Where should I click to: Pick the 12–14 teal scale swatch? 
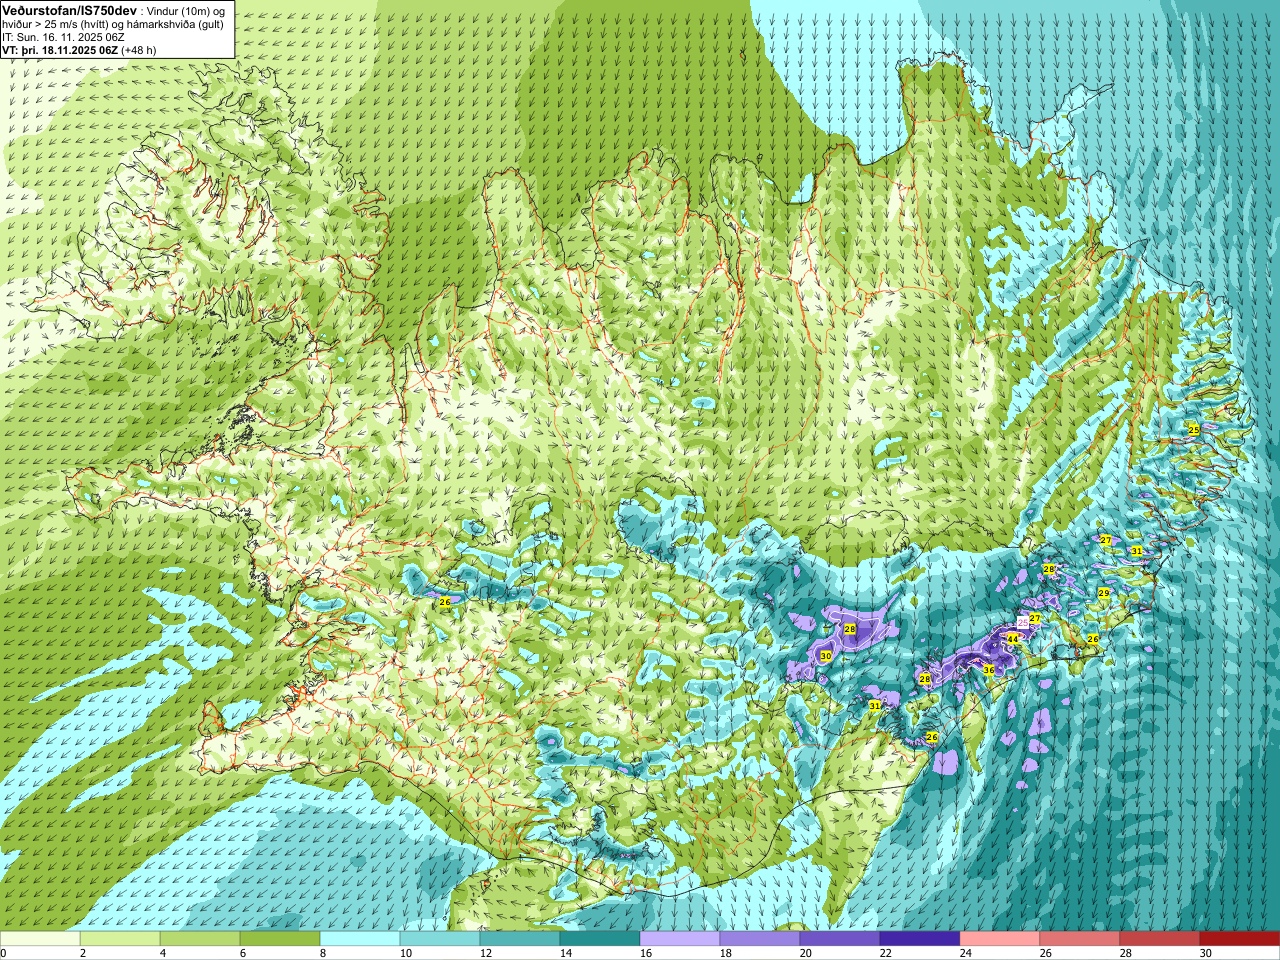(x=520, y=939)
